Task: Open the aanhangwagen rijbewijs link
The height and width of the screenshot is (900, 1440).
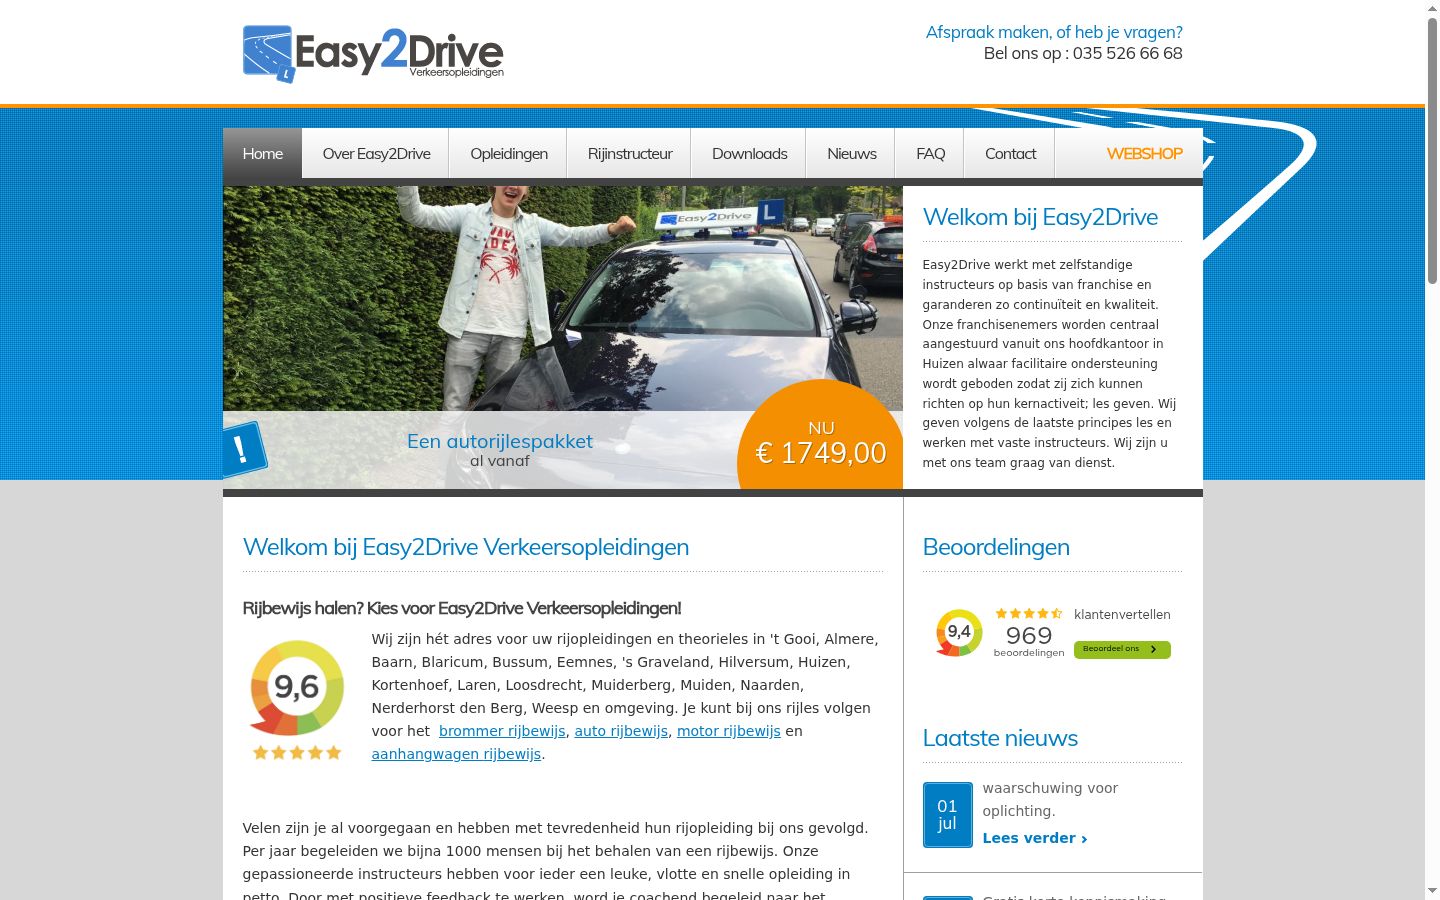Action: pos(456,754)
